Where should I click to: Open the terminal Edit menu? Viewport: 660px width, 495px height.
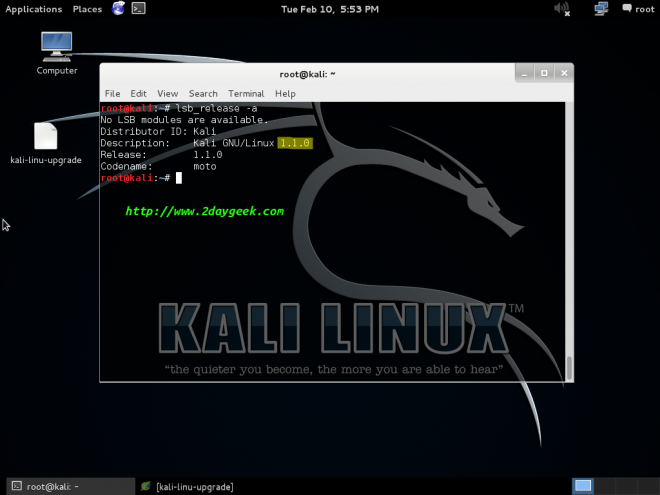coord(138,93)
